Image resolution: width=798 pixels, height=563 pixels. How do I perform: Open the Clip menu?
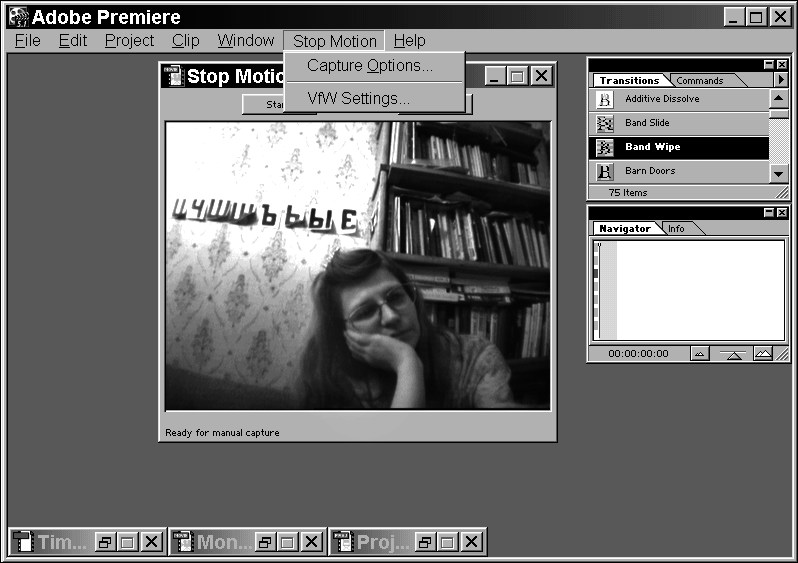[x=186, y=40]
